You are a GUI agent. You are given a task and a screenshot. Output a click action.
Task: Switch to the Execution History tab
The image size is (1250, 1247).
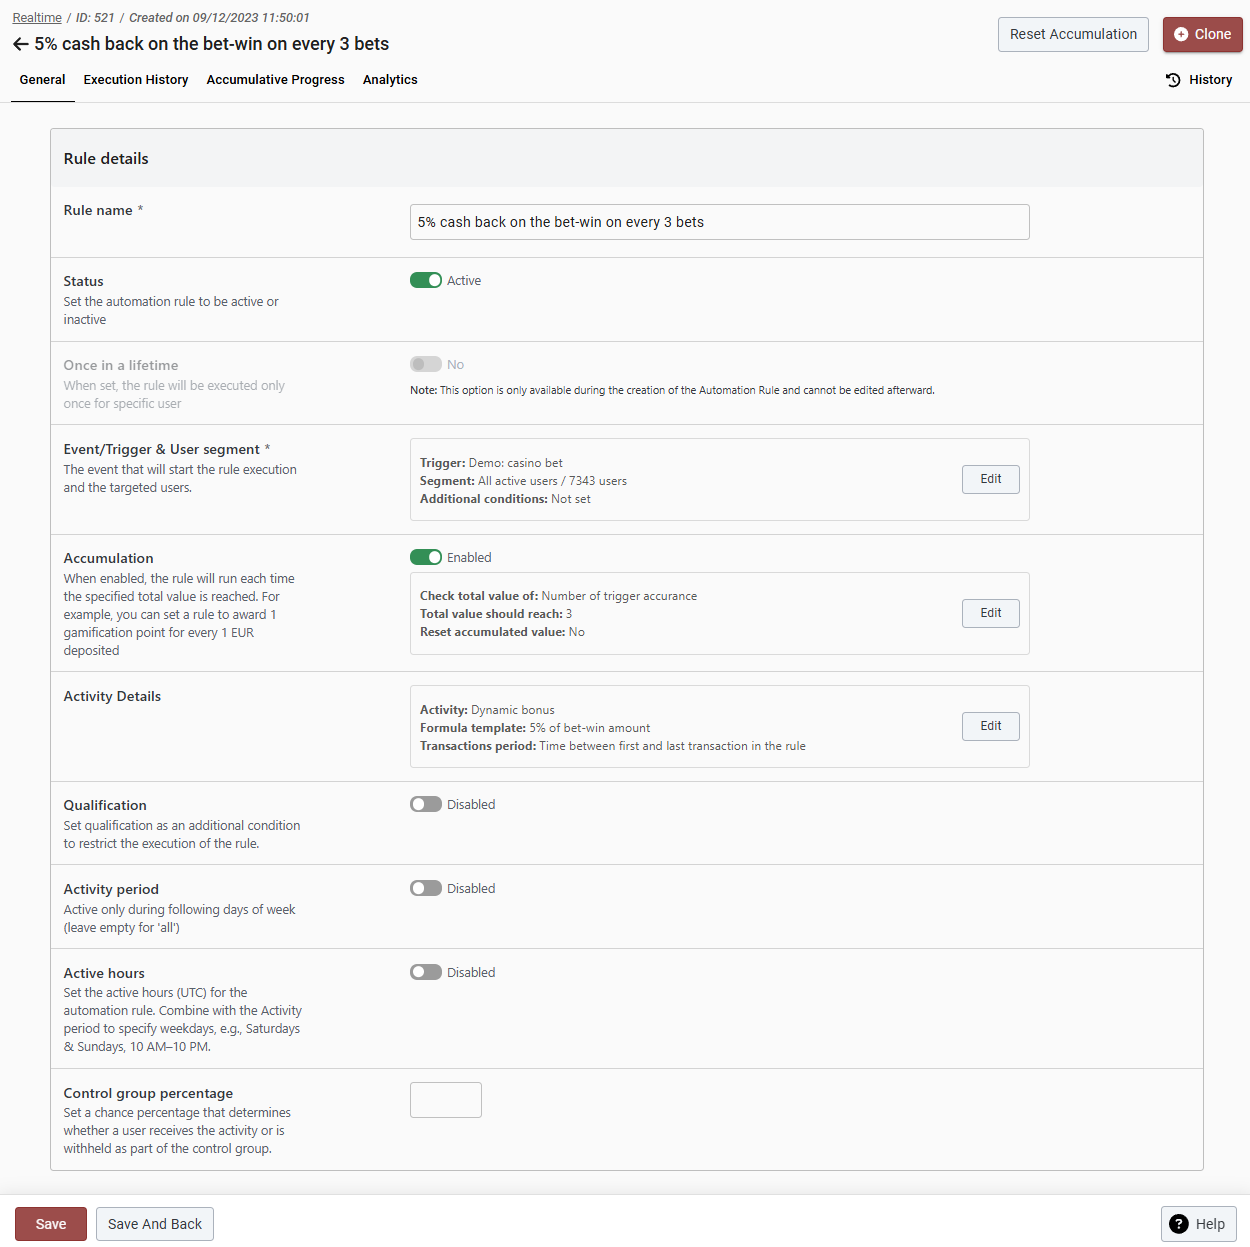[136, 80]
